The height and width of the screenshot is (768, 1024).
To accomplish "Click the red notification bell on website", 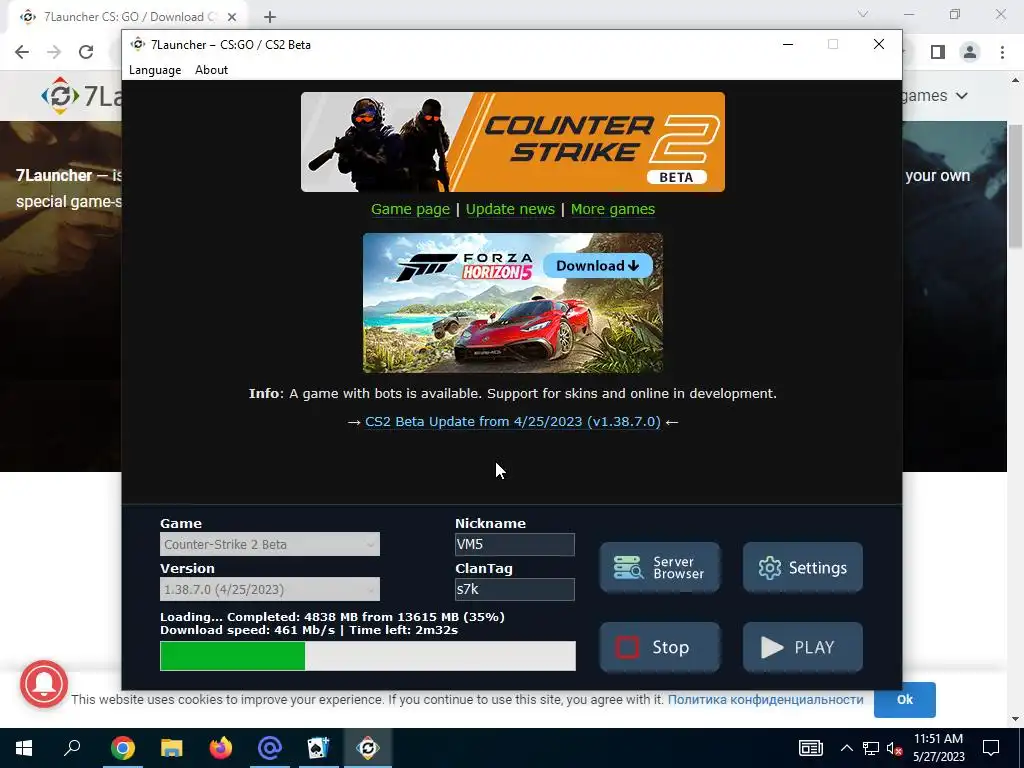I will 44,684.
